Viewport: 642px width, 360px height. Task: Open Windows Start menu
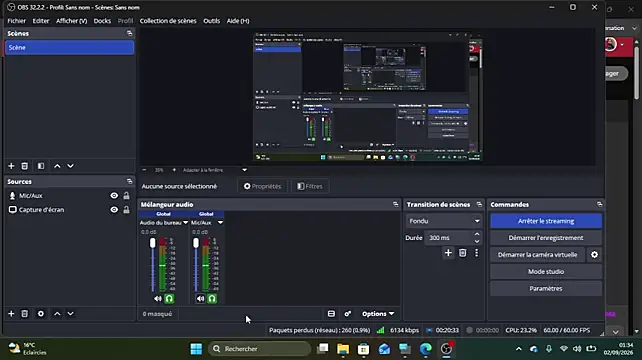pos(196,349)
